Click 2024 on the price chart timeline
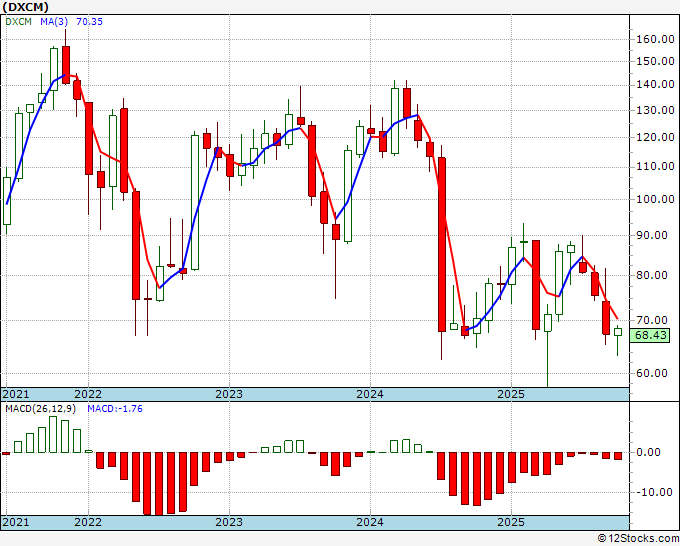This screenshot has width=680, height=546. 370,394
